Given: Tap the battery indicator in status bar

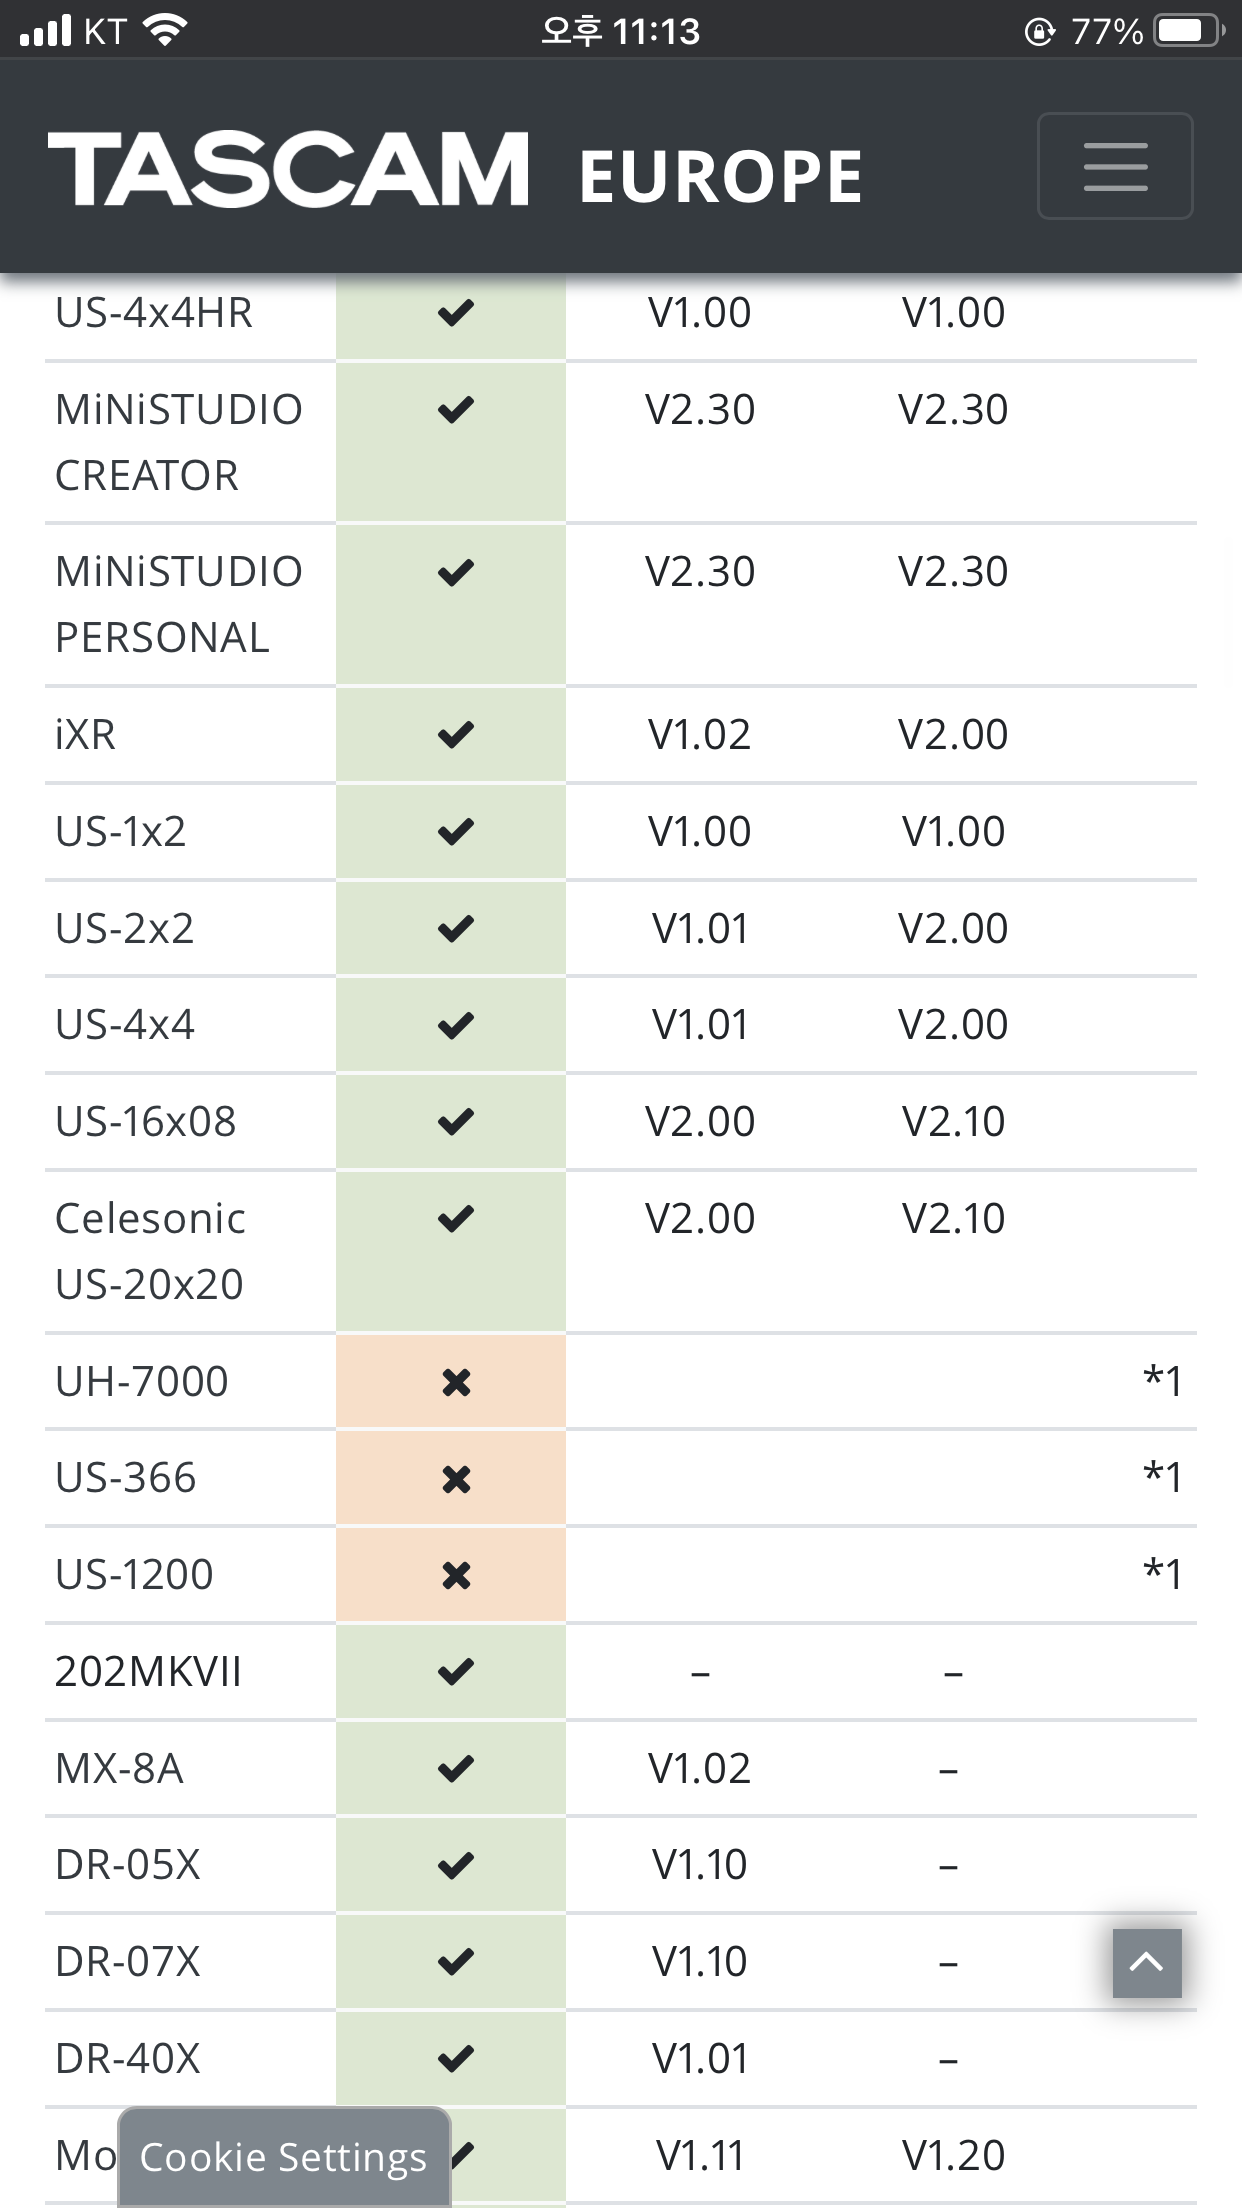Looking at the screenshot, I should pos(1187,31).
